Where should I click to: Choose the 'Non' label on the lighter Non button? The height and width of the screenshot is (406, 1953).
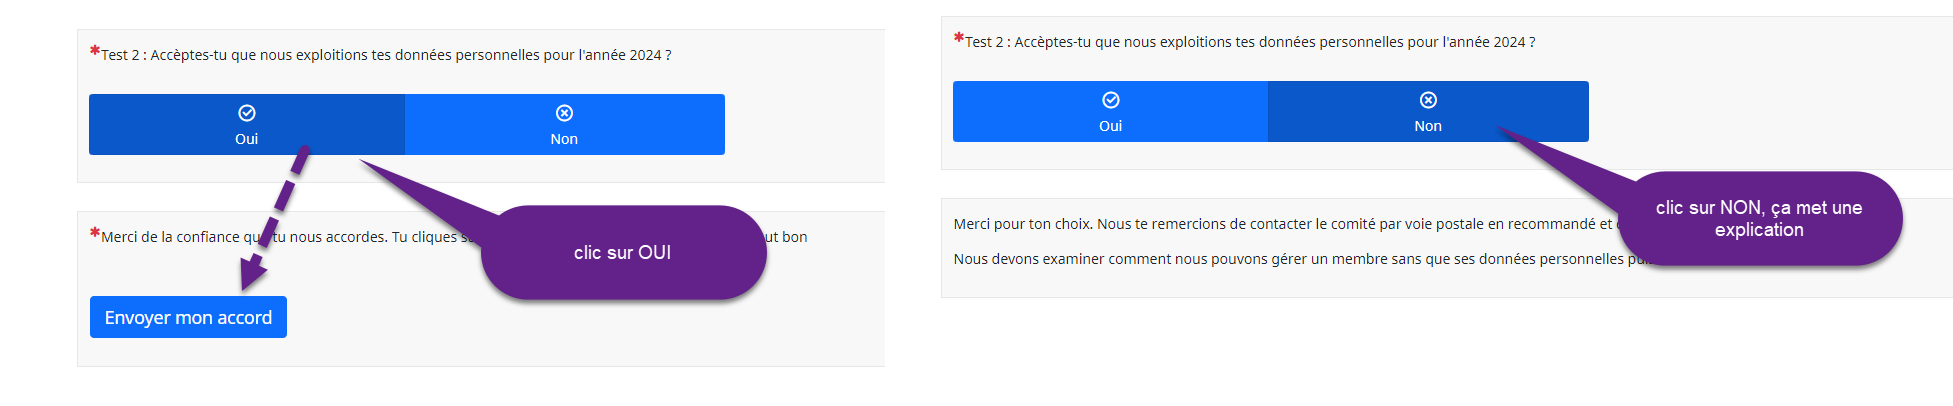[564, 139]
